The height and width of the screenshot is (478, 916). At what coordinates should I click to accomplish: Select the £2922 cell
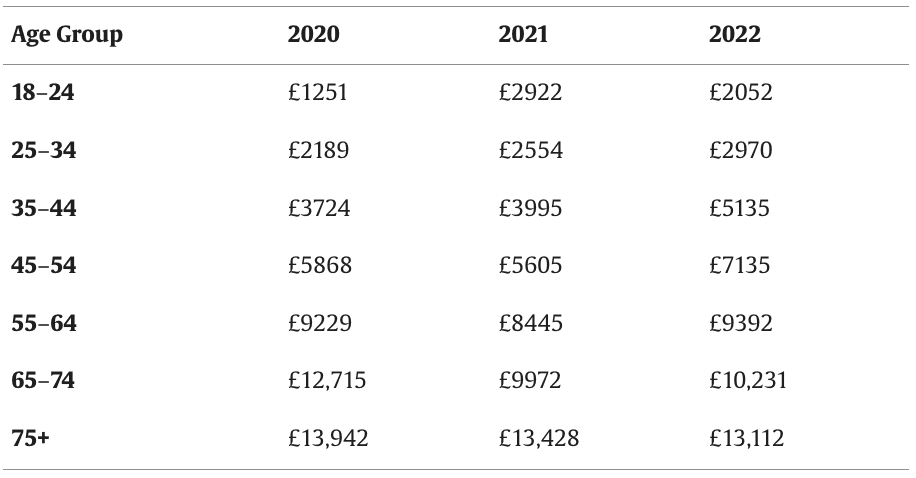pyautogui.click(x=530, y=93)
